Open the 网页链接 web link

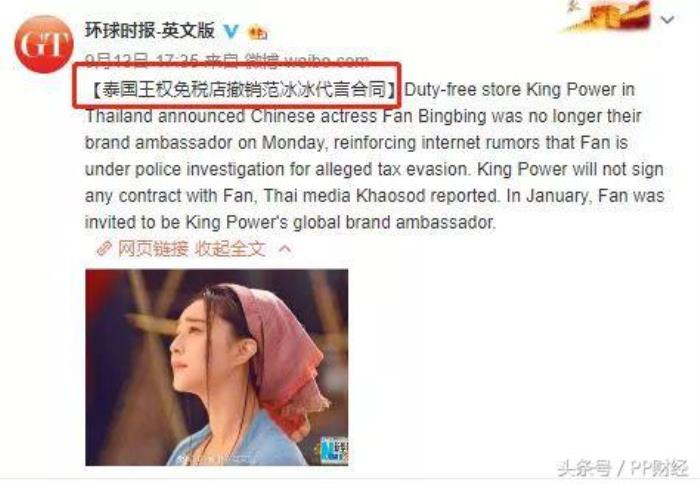pyautogui.click(x=153, y=249)
